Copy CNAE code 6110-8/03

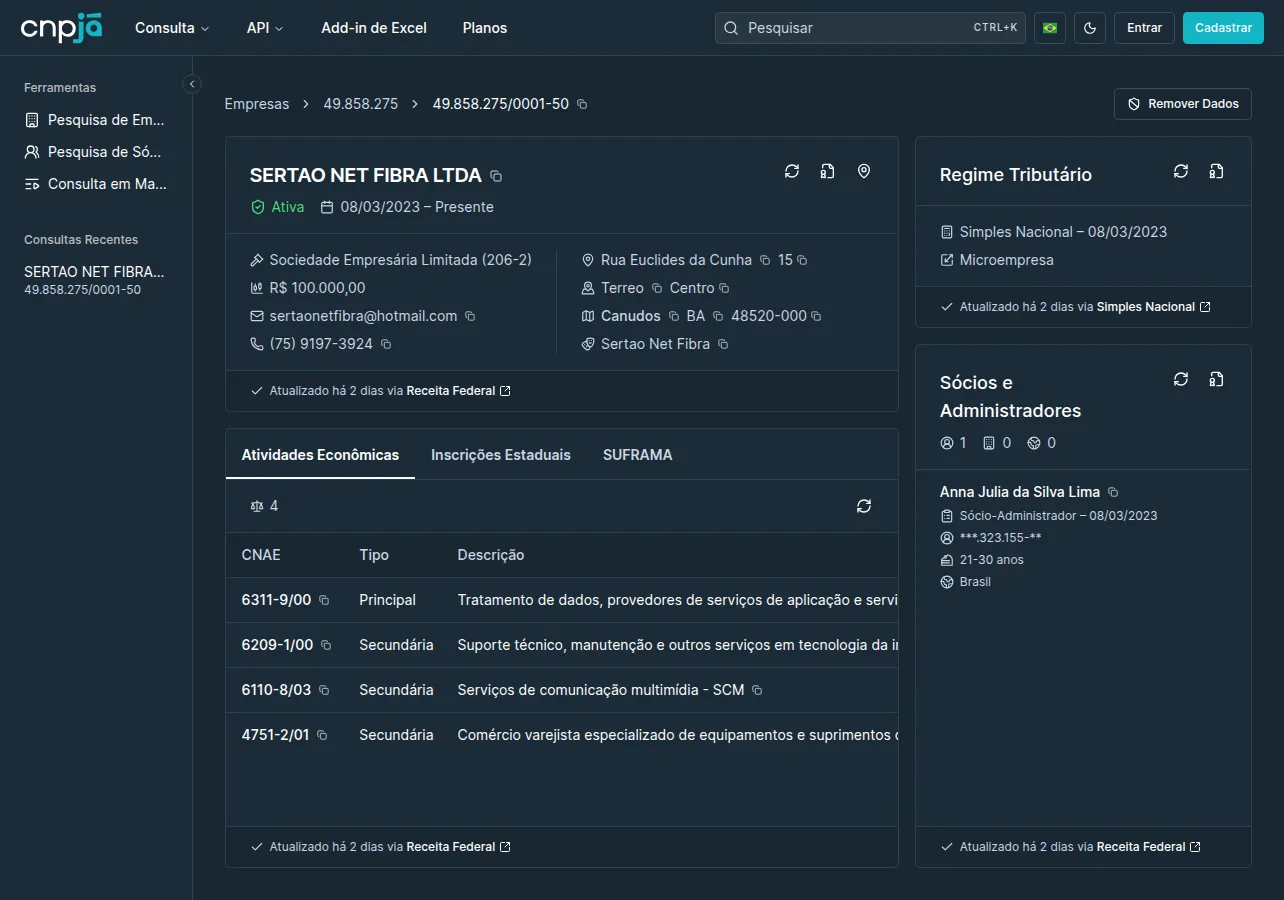coord(324,690)
